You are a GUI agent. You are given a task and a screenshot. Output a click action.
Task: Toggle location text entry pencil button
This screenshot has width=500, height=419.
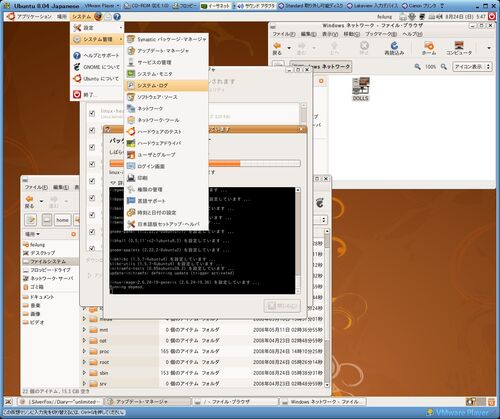pyautogui.click(x=31, y=220)
